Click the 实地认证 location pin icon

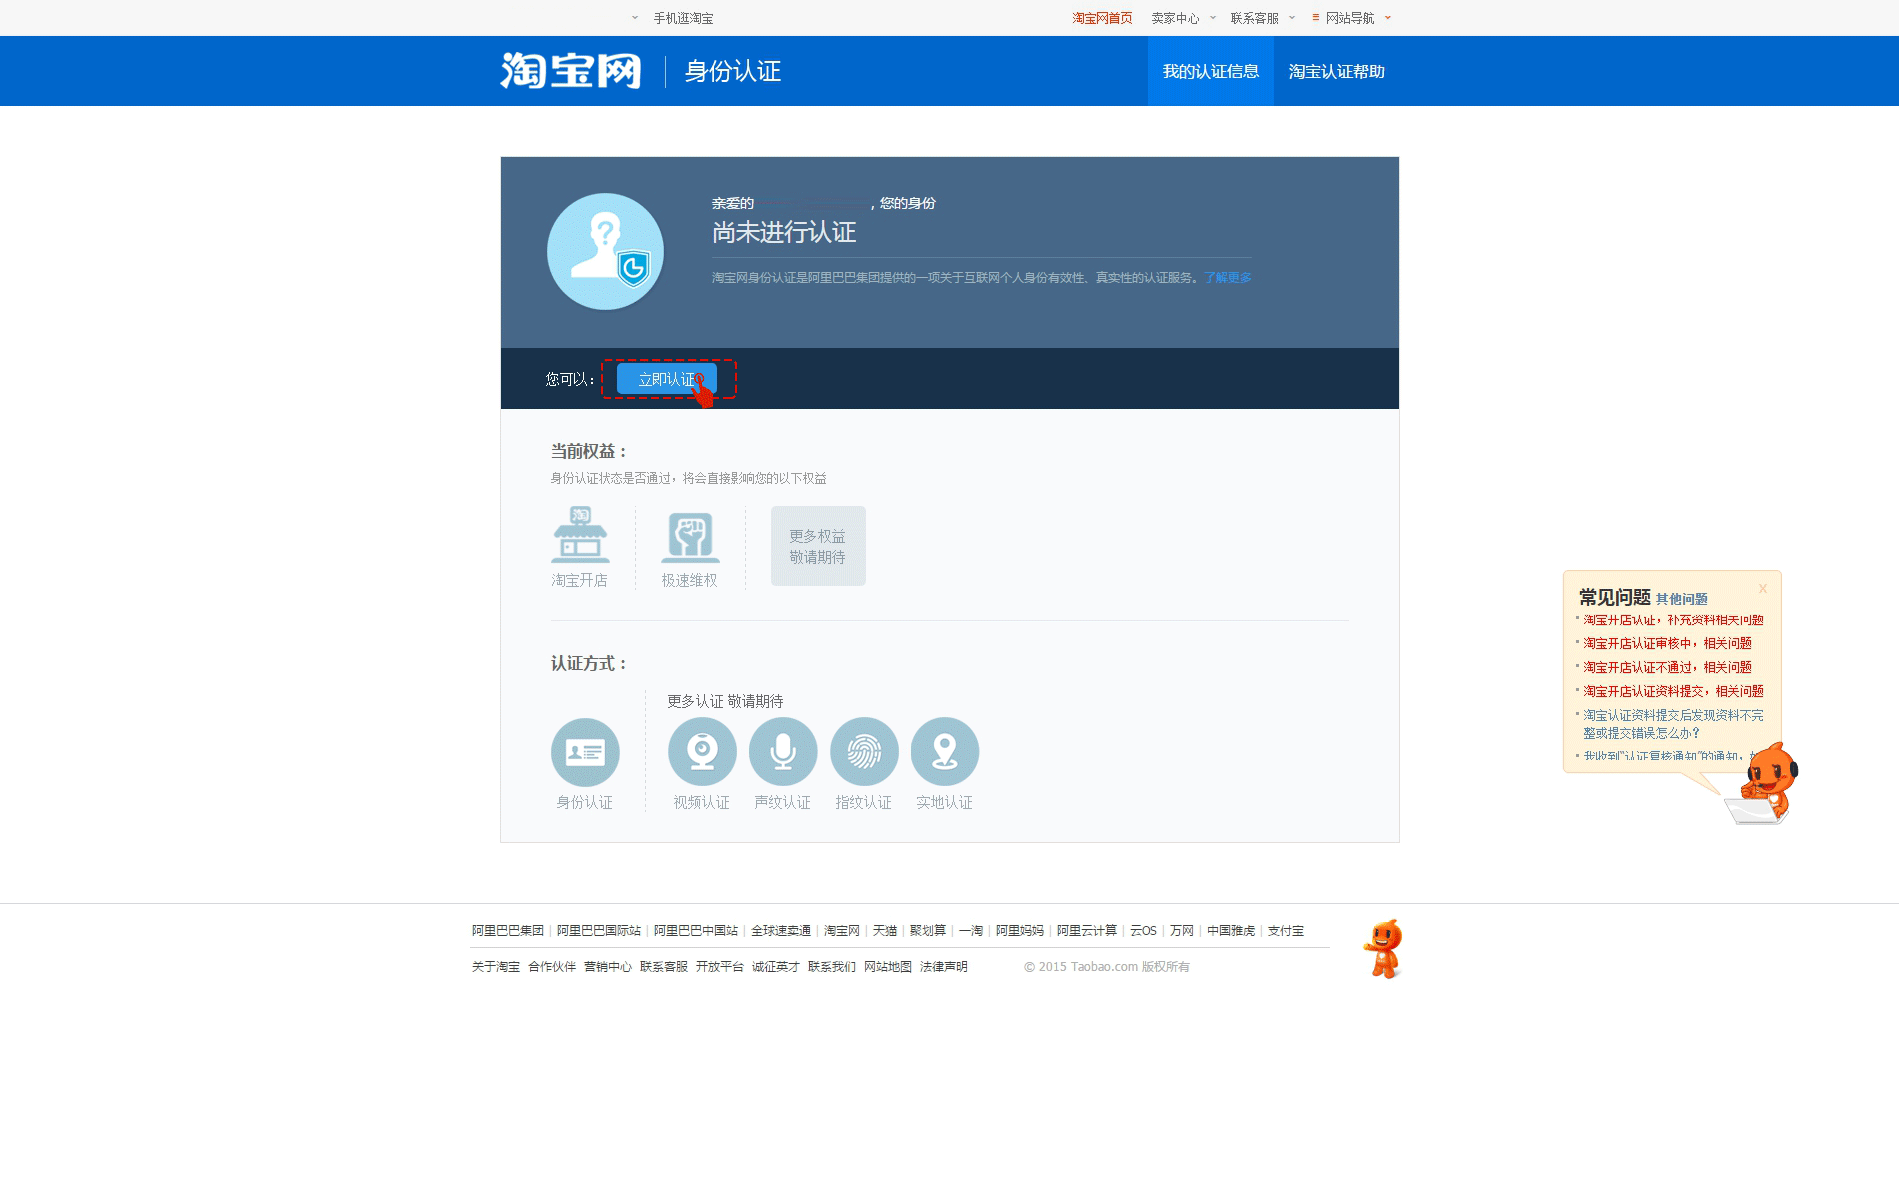click(x=945, y=751)
